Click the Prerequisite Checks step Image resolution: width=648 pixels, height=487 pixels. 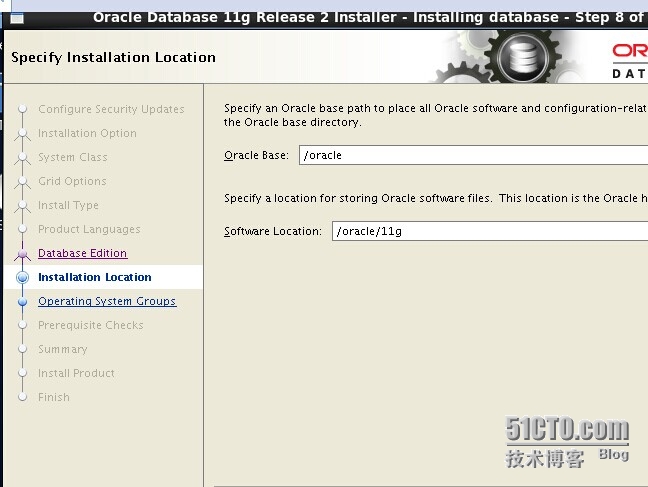tap(91, 325)
